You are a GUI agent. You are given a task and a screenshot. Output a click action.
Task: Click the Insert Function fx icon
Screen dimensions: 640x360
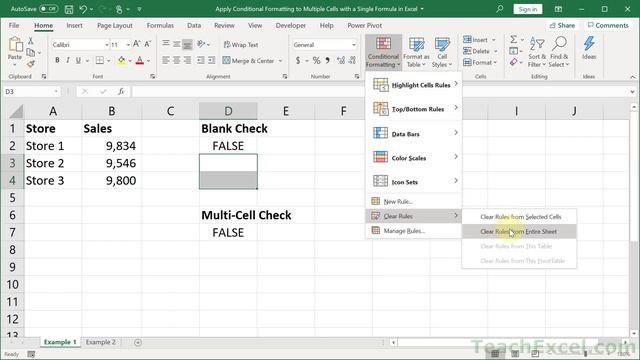pyautogui.click(x=121, y=91)
